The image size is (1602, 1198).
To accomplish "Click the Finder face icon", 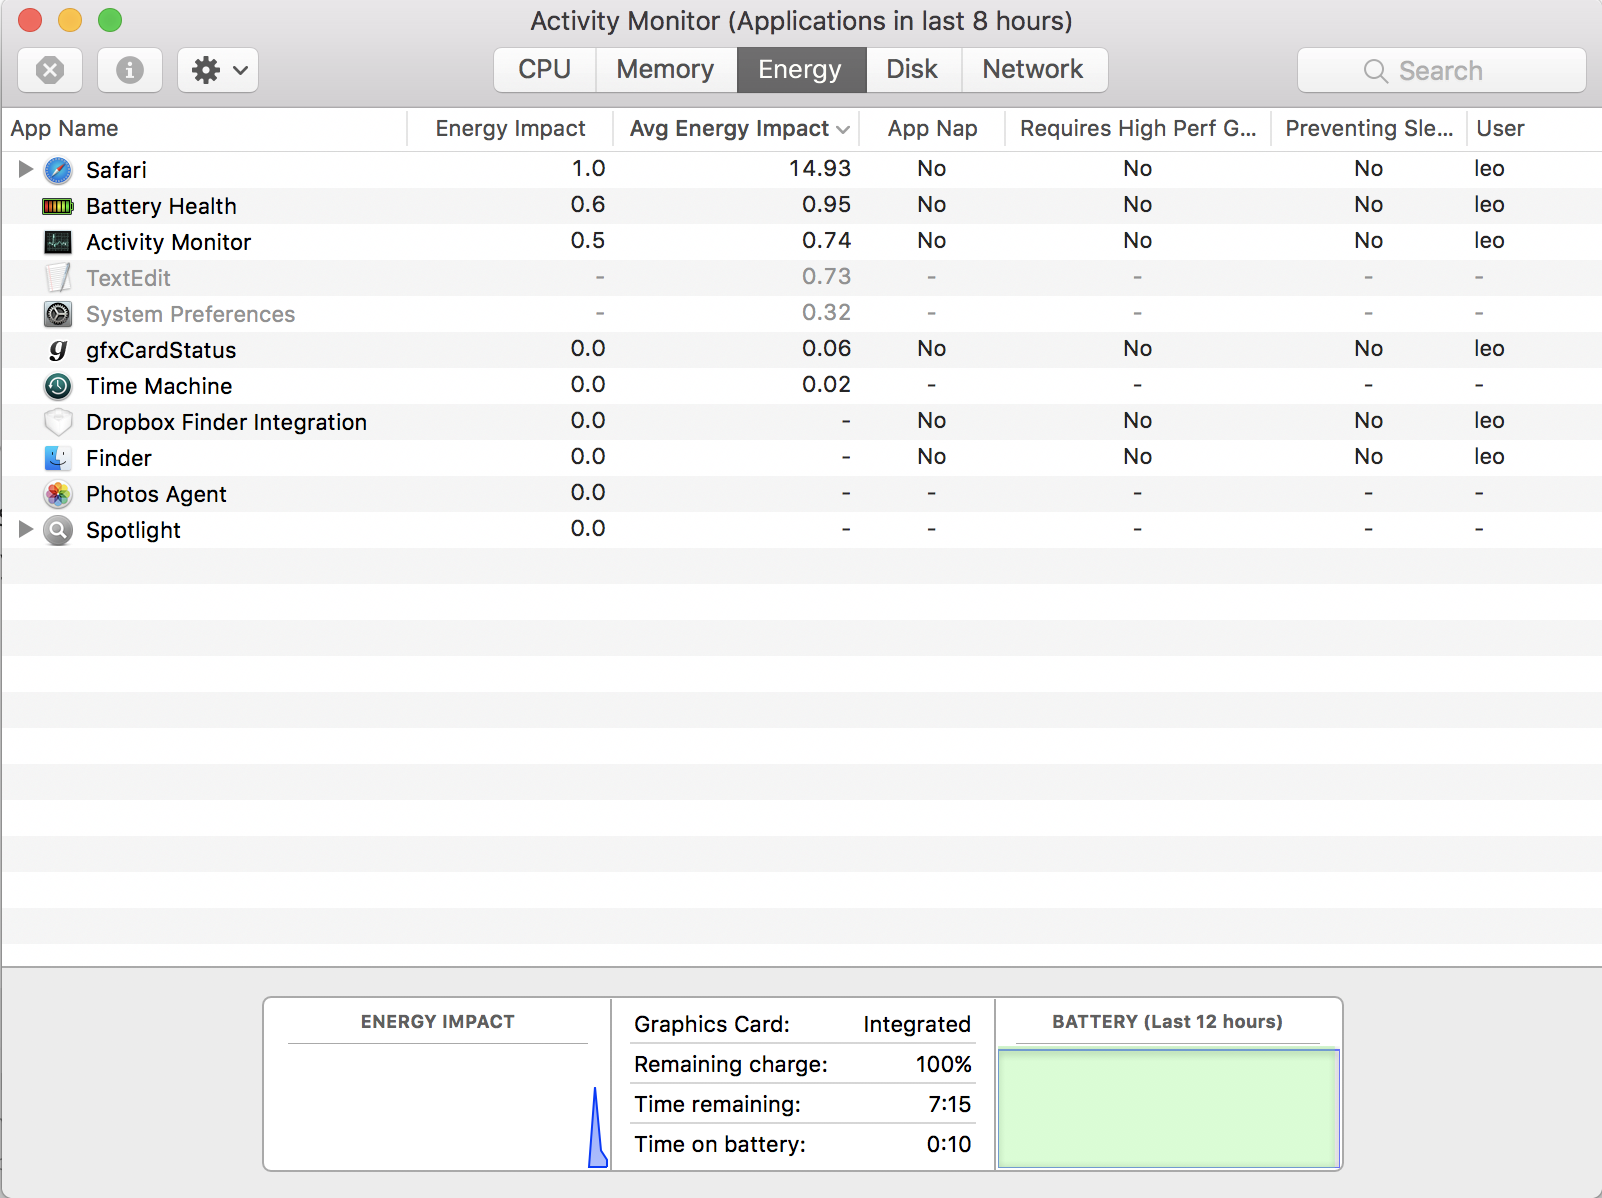I will [58, 458].
